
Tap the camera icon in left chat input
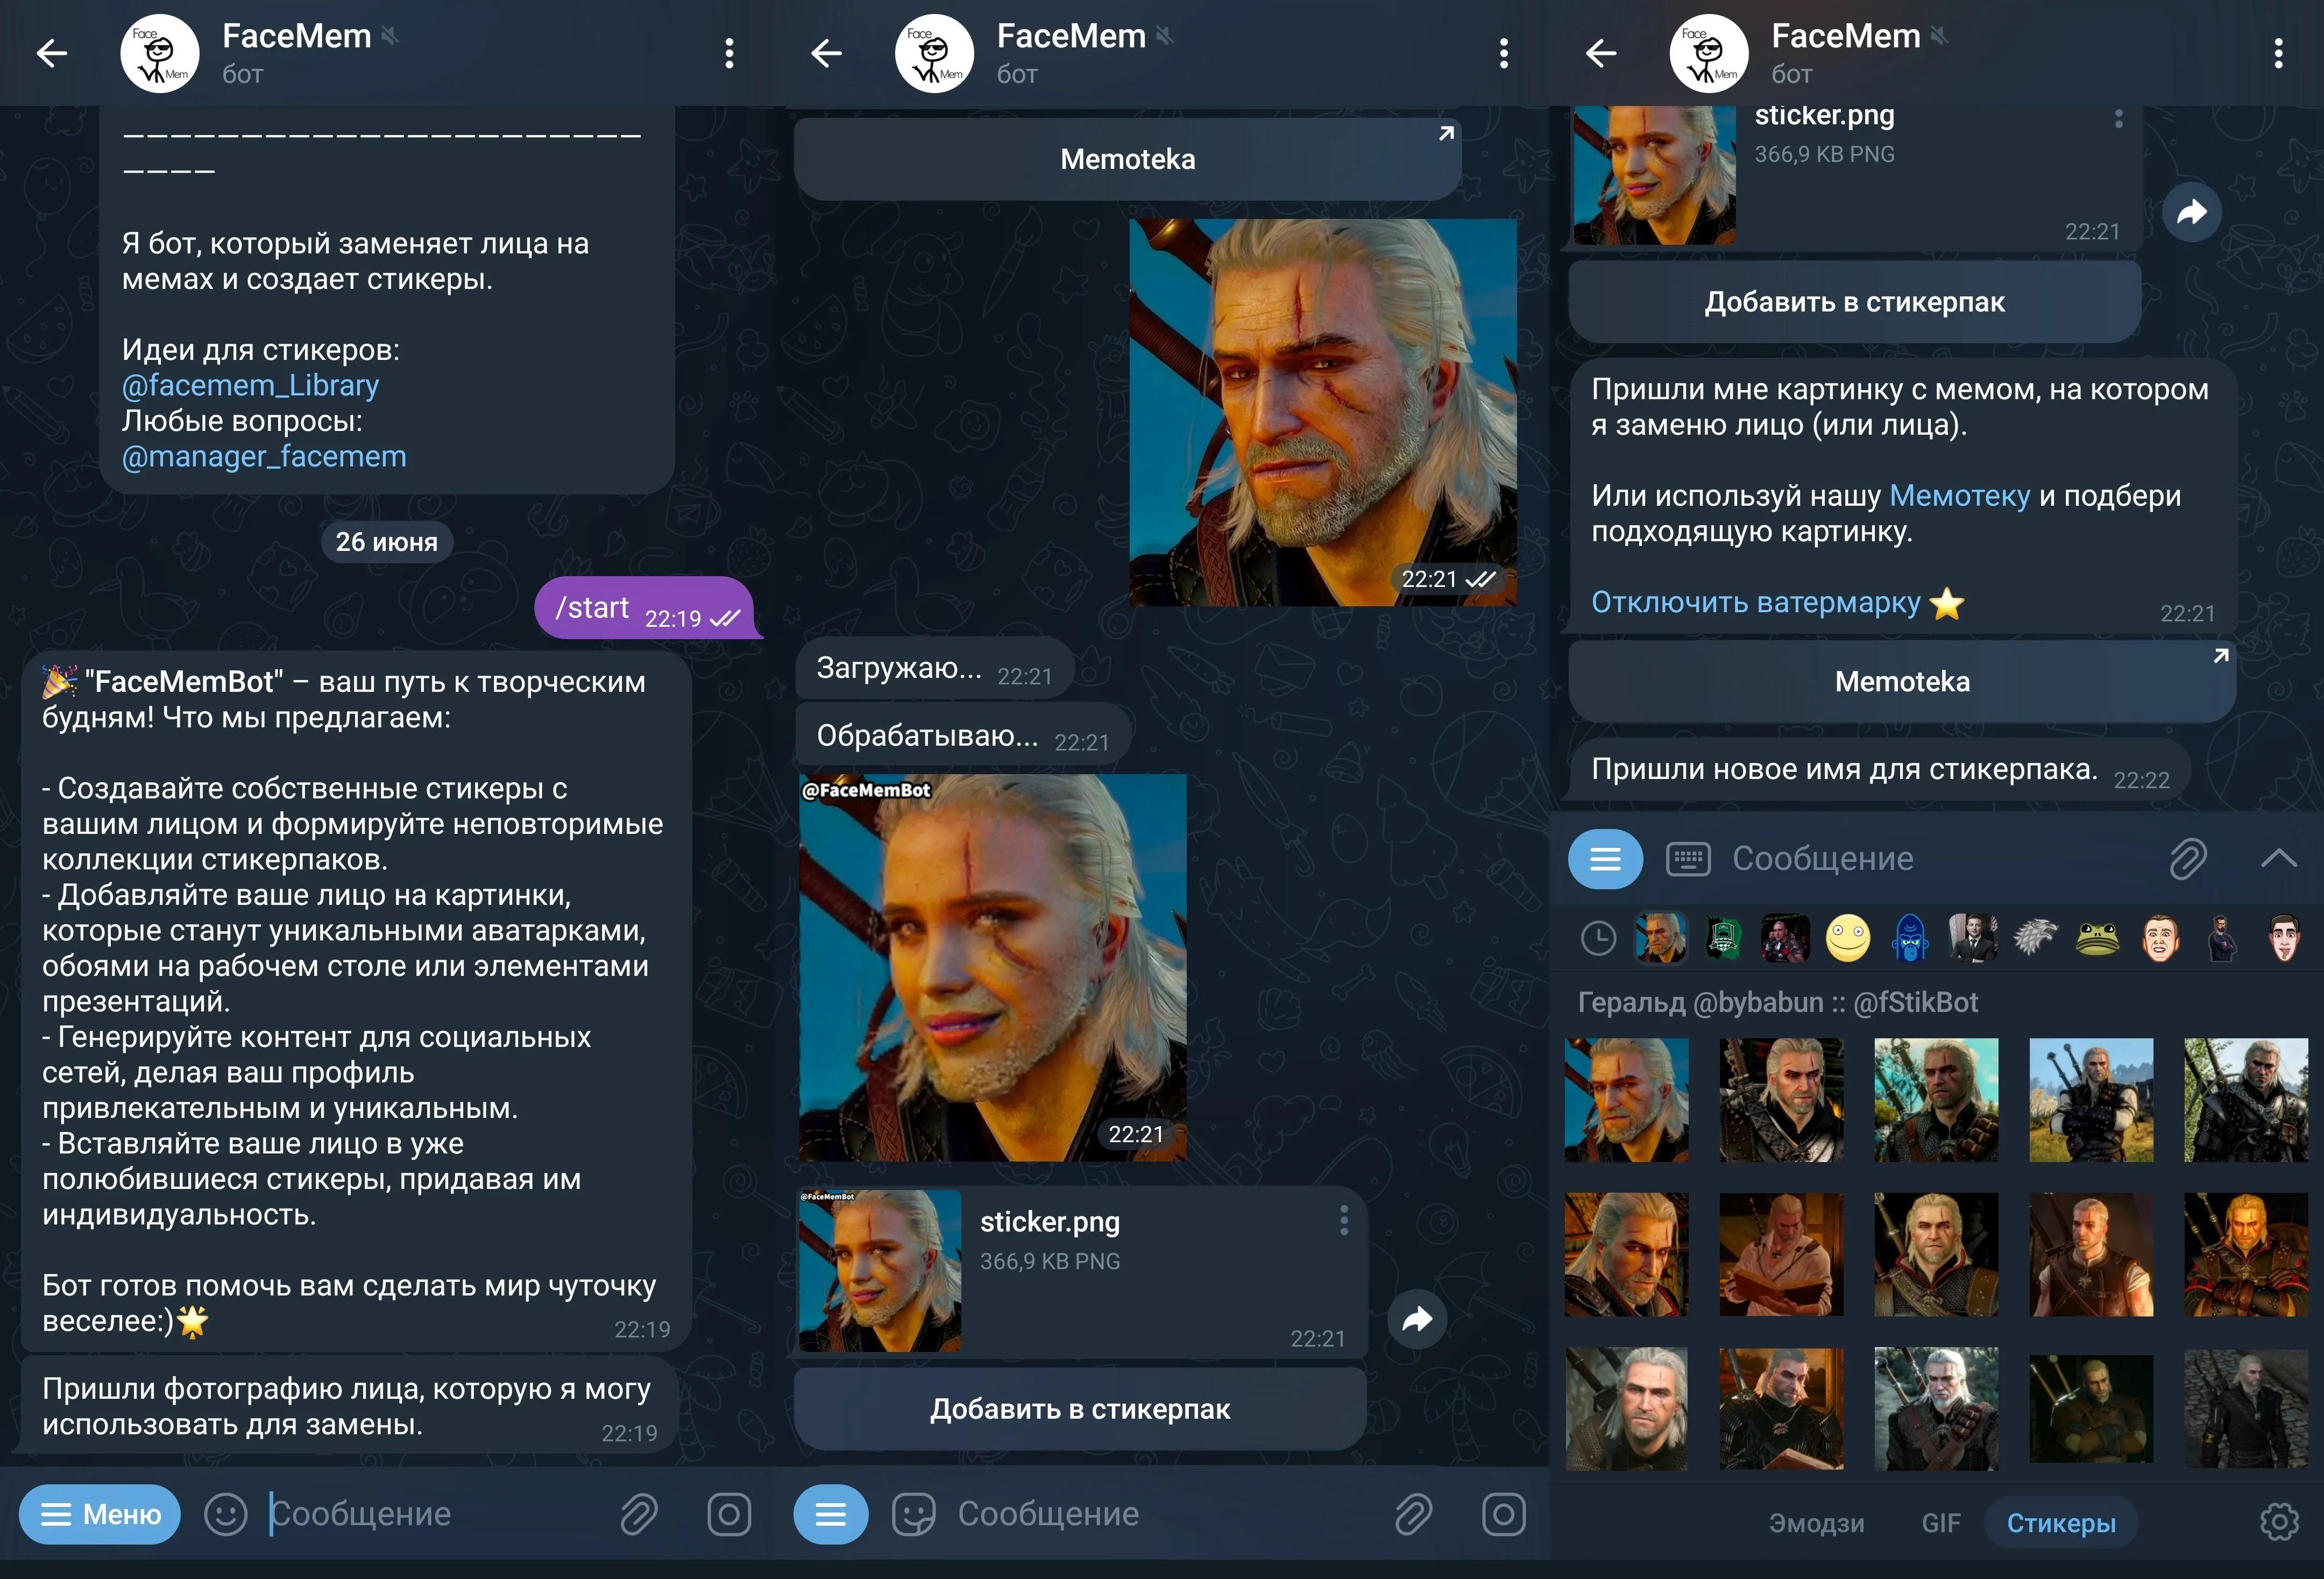[729, 1514]
